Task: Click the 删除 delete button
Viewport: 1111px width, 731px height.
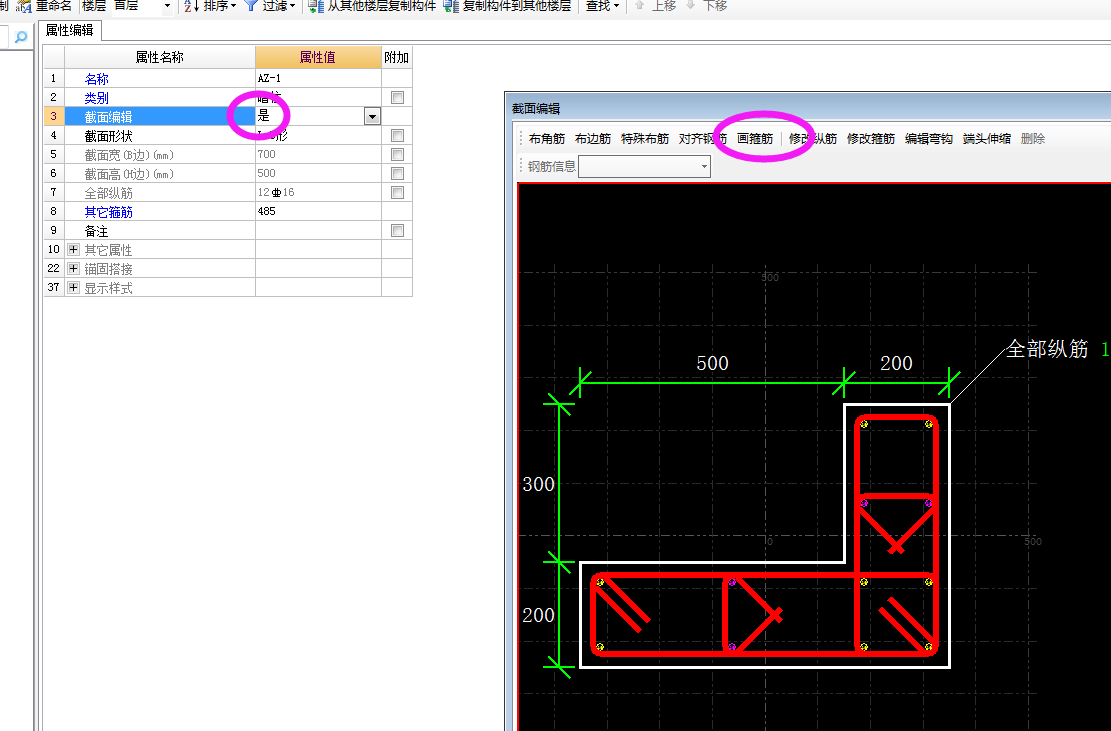Action: (1033, 139)
